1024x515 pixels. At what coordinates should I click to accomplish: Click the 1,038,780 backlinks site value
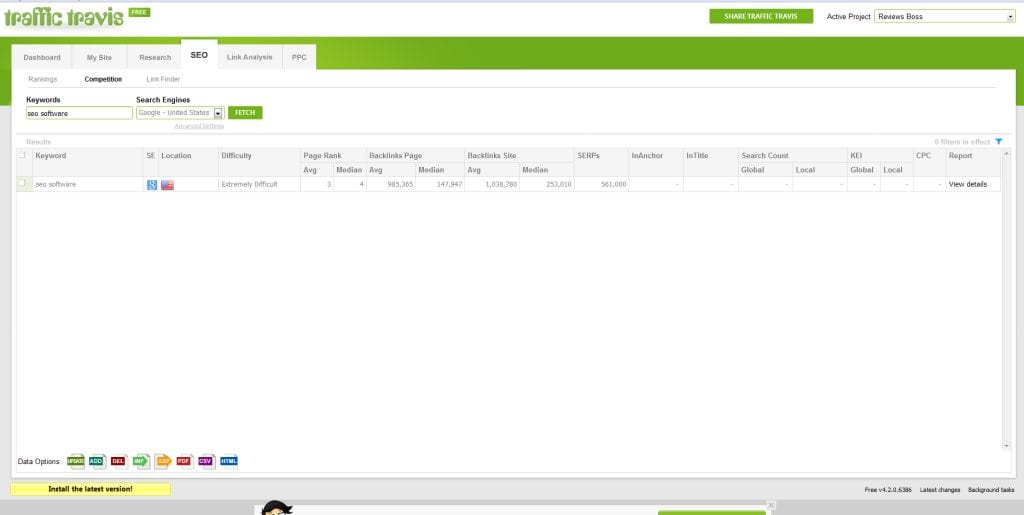pyautogui.click(x=502, y=185)
